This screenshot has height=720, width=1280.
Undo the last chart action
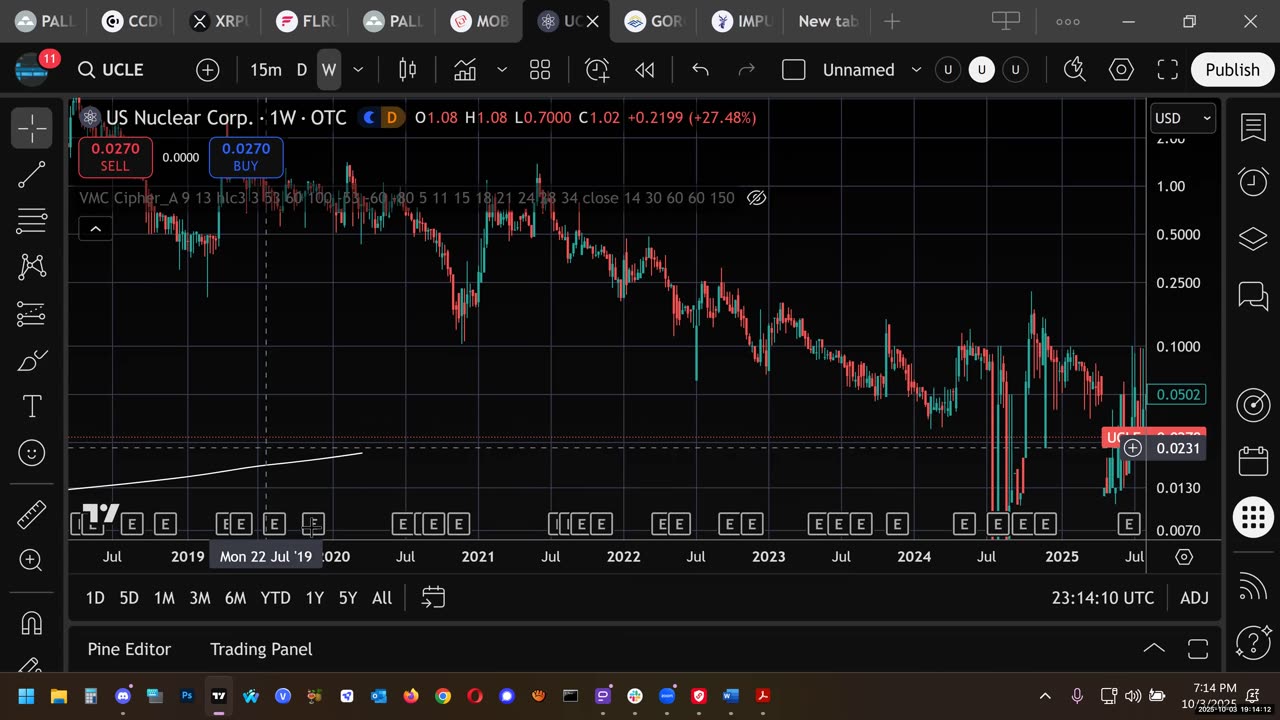[700, 69]
